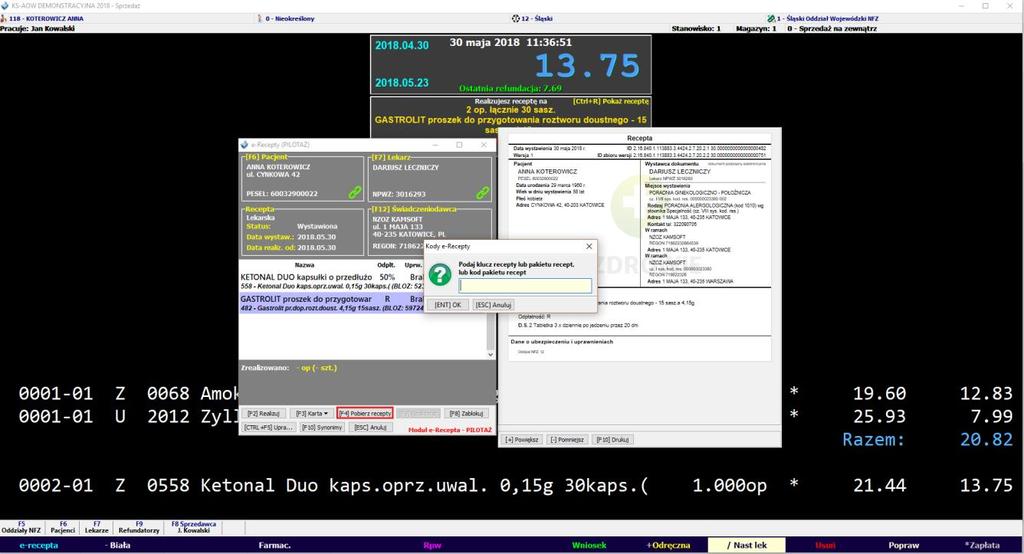Confirm with the [ENT] OK button
Viewport: 1024px width, 554px height.
coord(447,305)
